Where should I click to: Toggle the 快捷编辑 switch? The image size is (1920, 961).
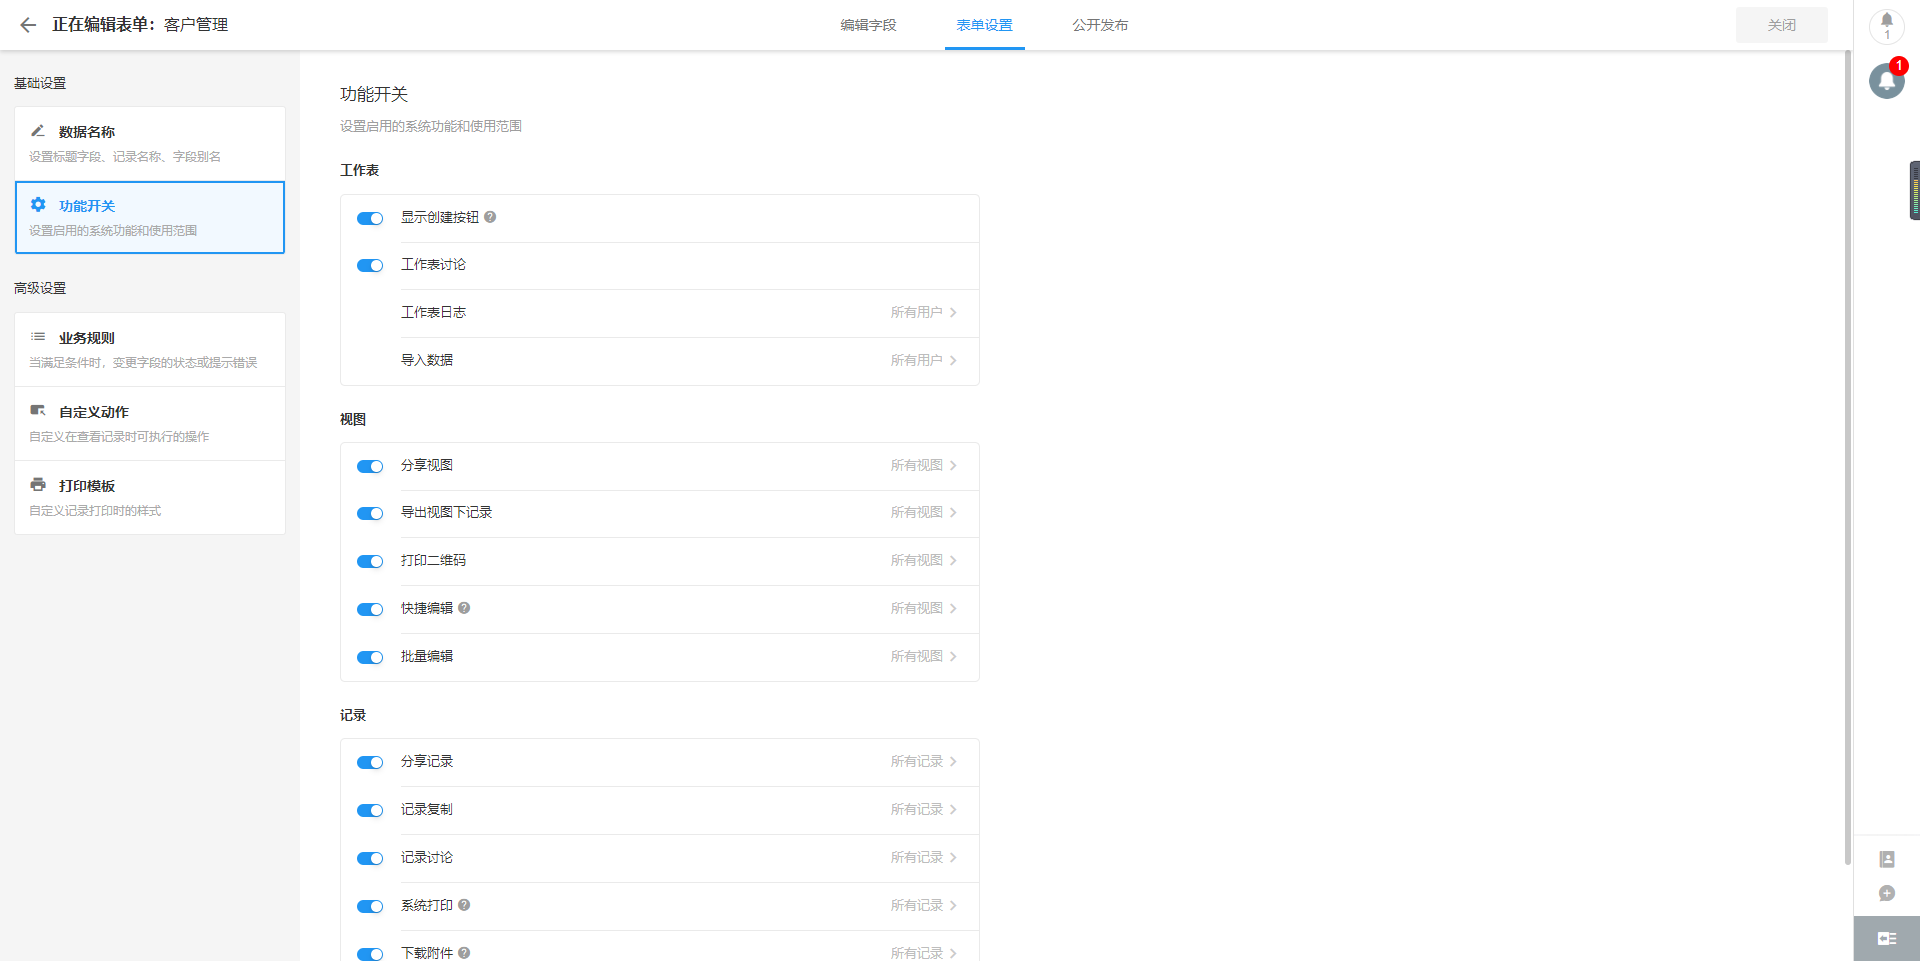point(370,609)
